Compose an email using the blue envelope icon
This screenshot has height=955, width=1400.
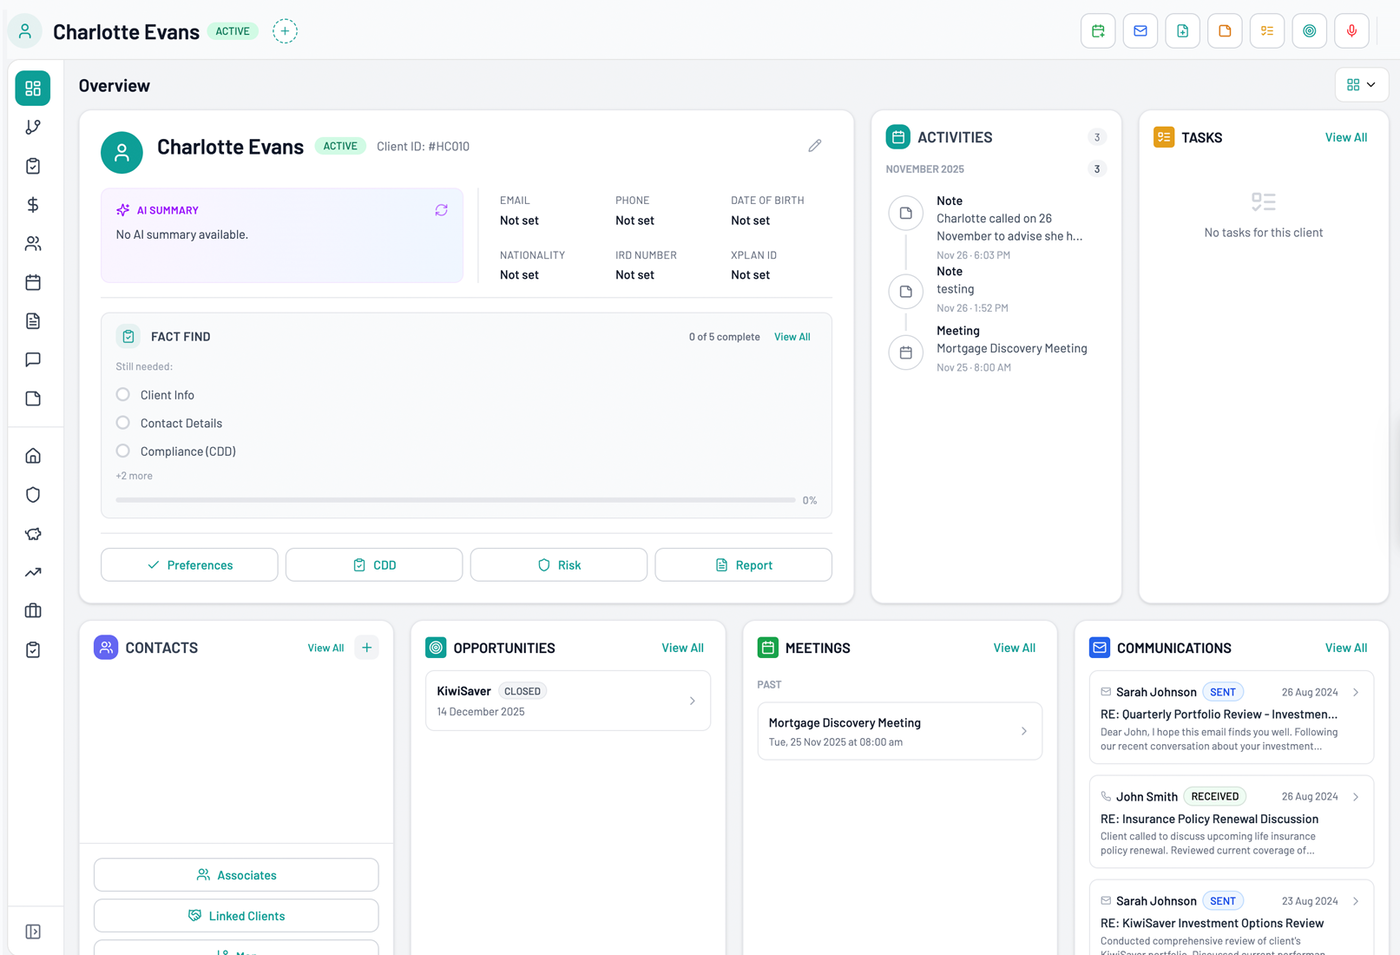point(1139,30)
